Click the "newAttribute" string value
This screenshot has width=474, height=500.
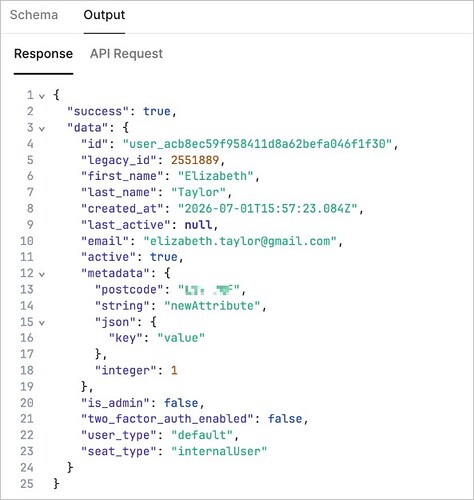coord(212,306)
